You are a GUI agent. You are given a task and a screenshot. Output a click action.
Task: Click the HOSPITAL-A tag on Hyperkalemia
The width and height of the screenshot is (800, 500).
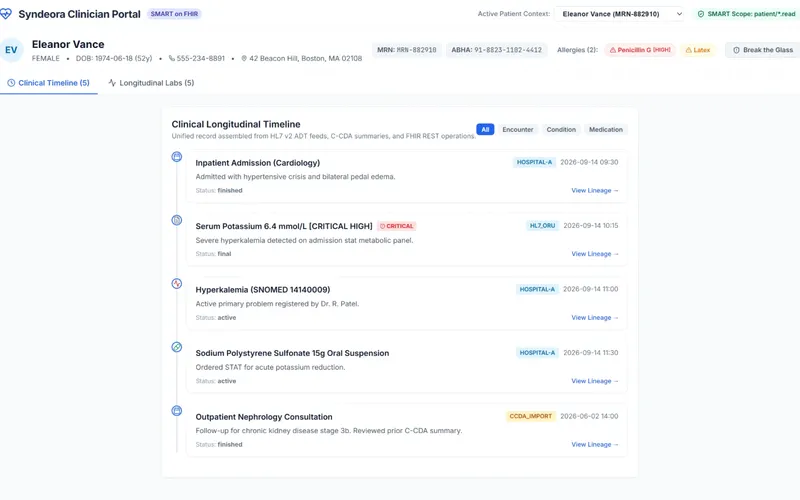537,289
